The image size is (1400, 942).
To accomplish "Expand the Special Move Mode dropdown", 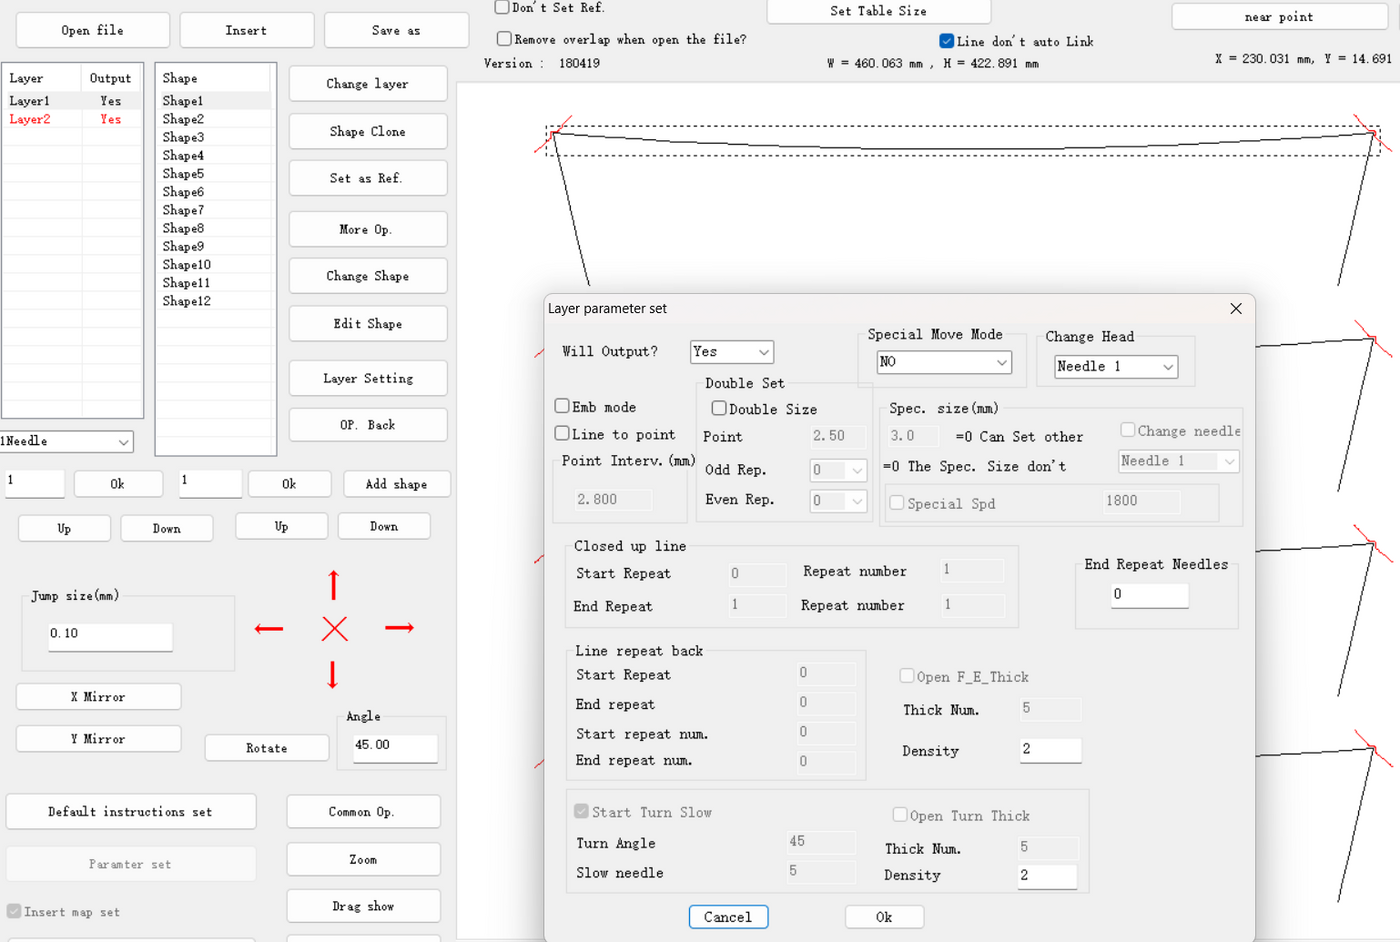I will pyautogui.click(x=944, y=362).
